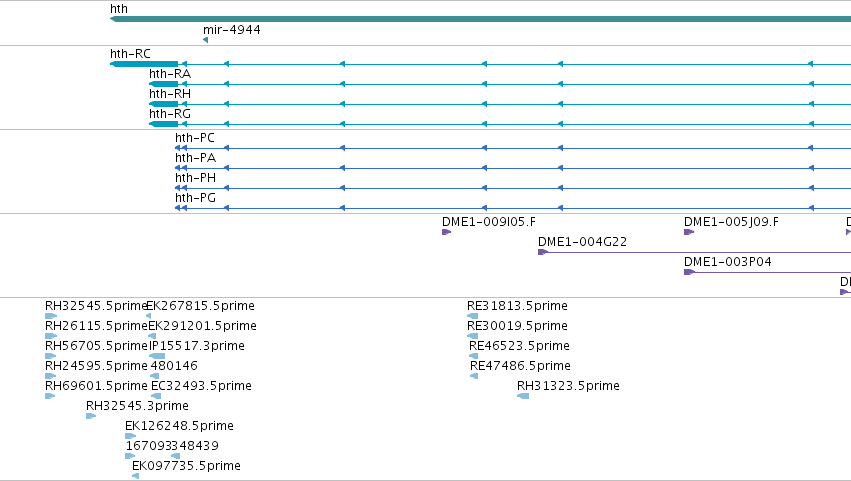Click the hth-RG transcript exon block
This screenshot has height=481, width=851.
click(x=163, y=124)
